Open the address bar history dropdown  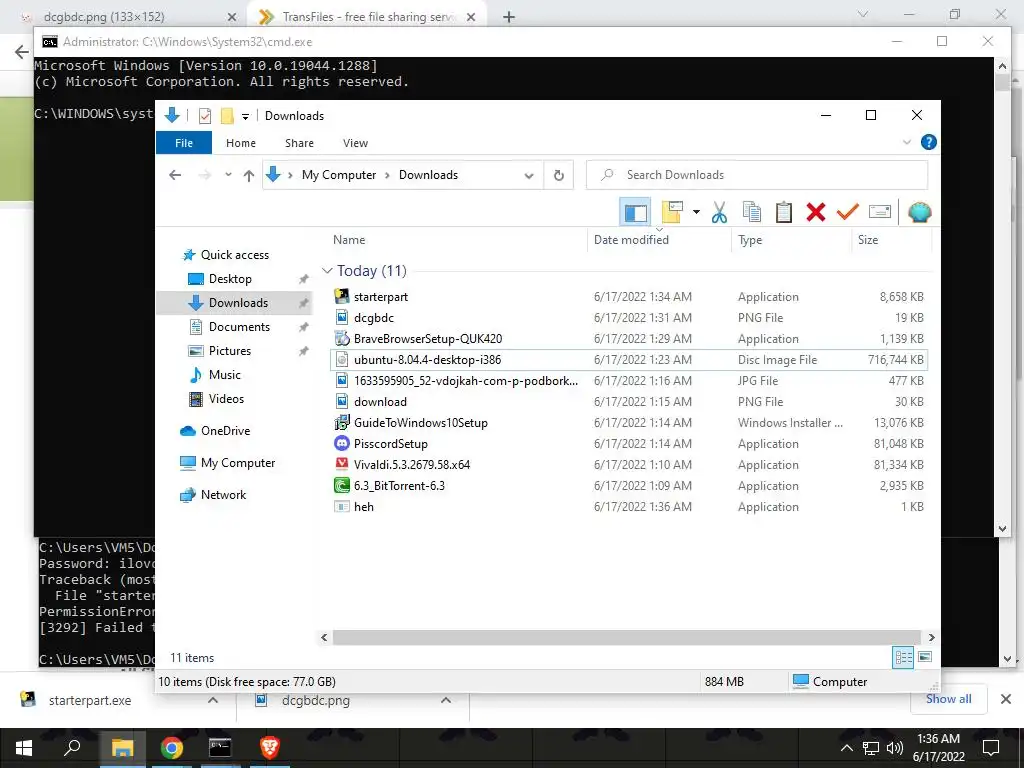[529, 176]
